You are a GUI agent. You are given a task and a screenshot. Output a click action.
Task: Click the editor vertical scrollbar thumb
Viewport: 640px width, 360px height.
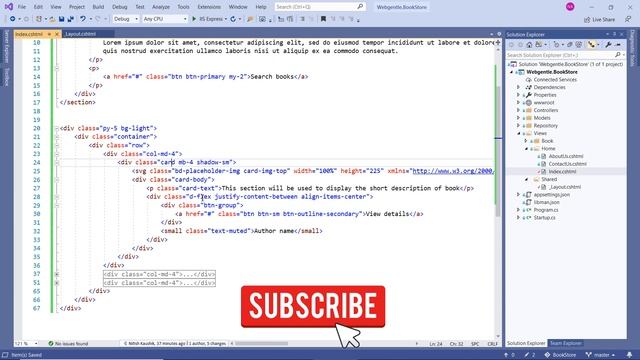[x=498, y=151]
